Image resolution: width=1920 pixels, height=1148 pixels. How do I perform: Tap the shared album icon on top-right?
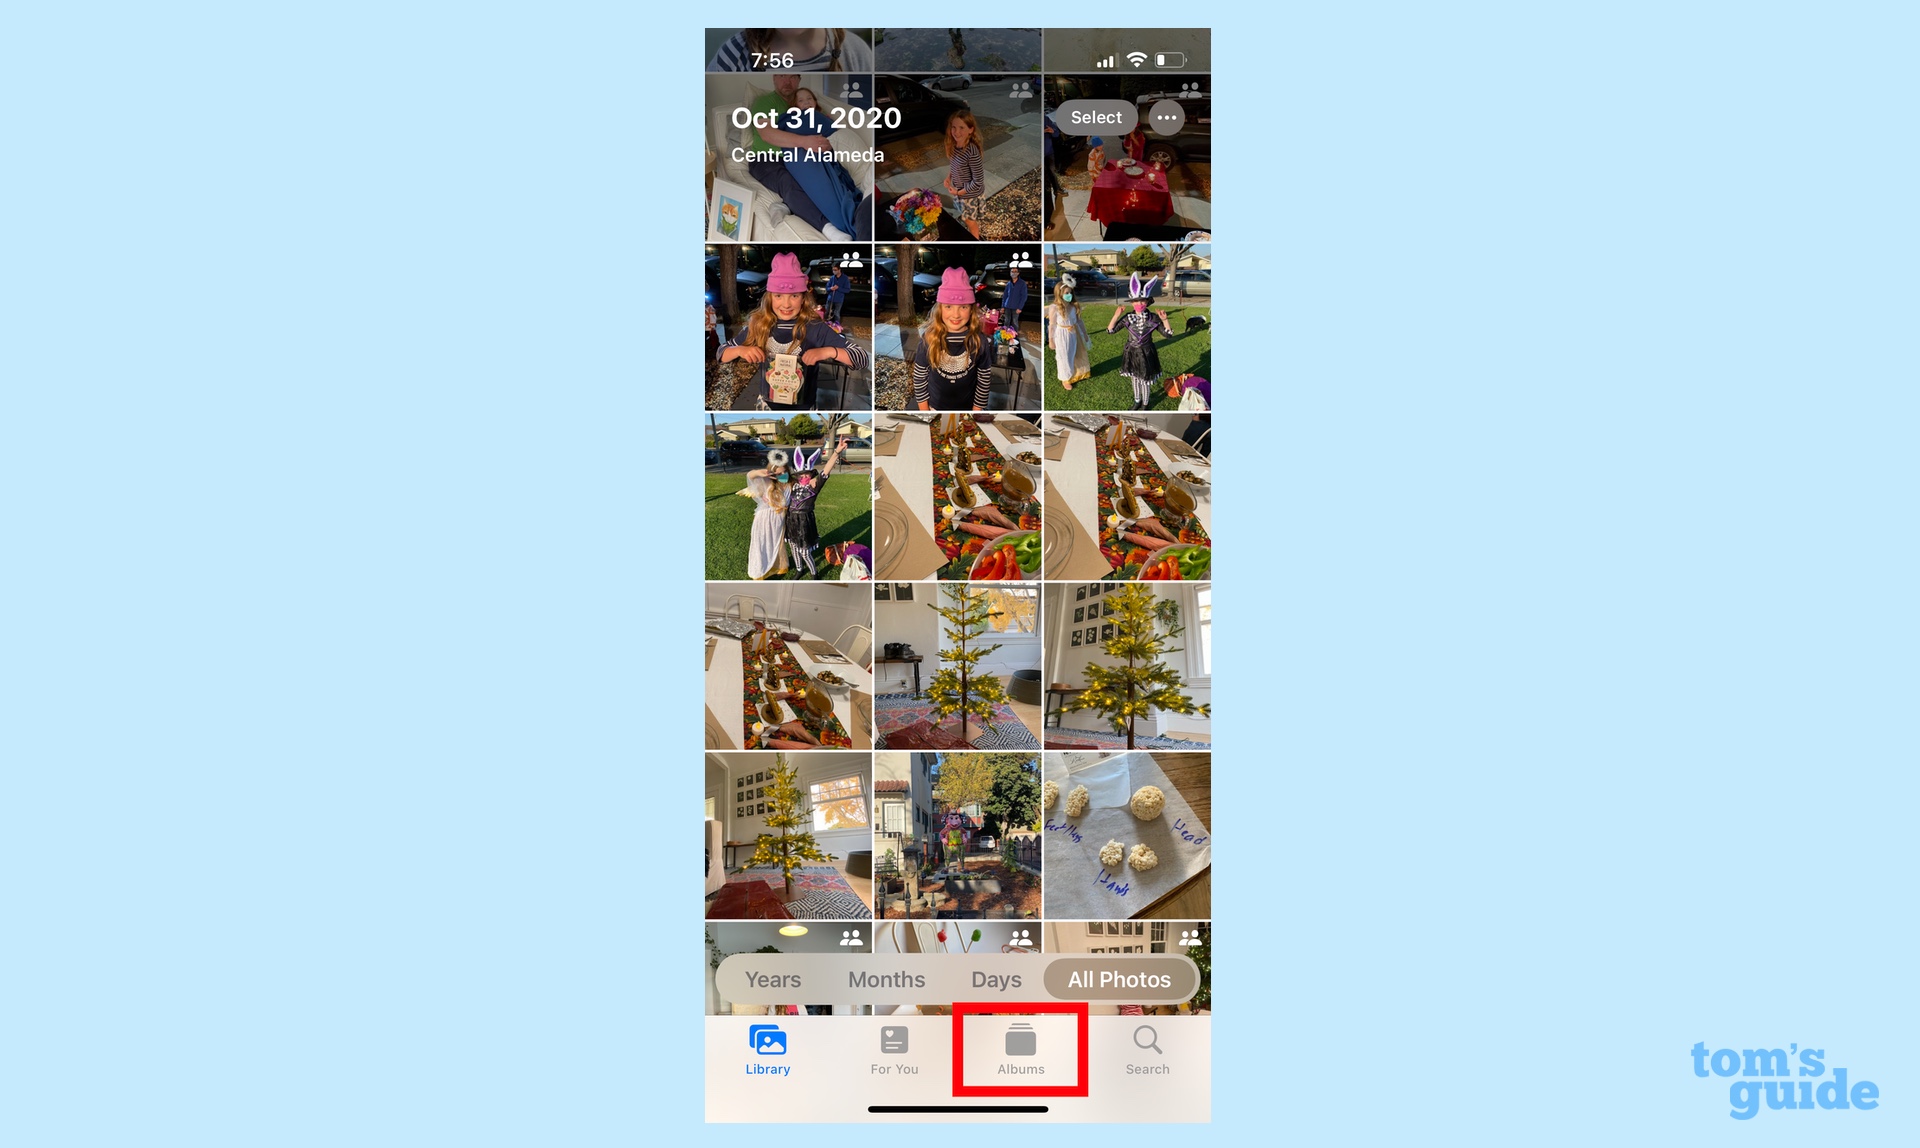pos(1188,89)
